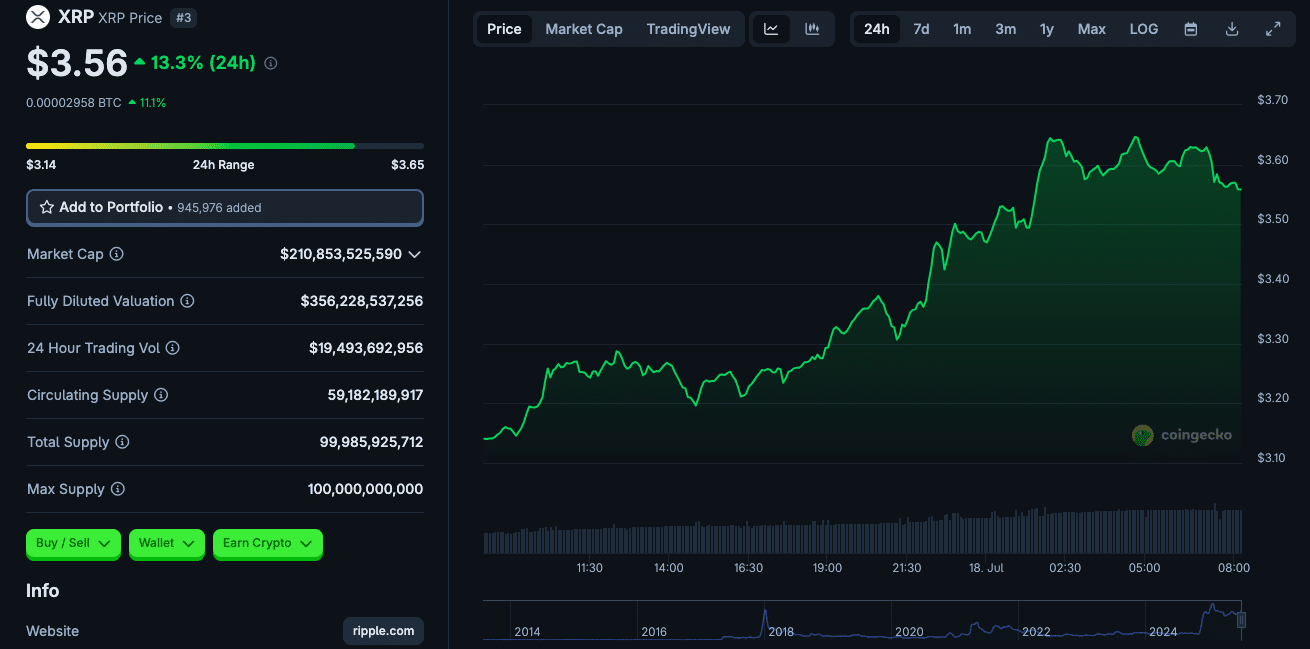Show Market Cap info tooltip icon

tap(116, 254)
